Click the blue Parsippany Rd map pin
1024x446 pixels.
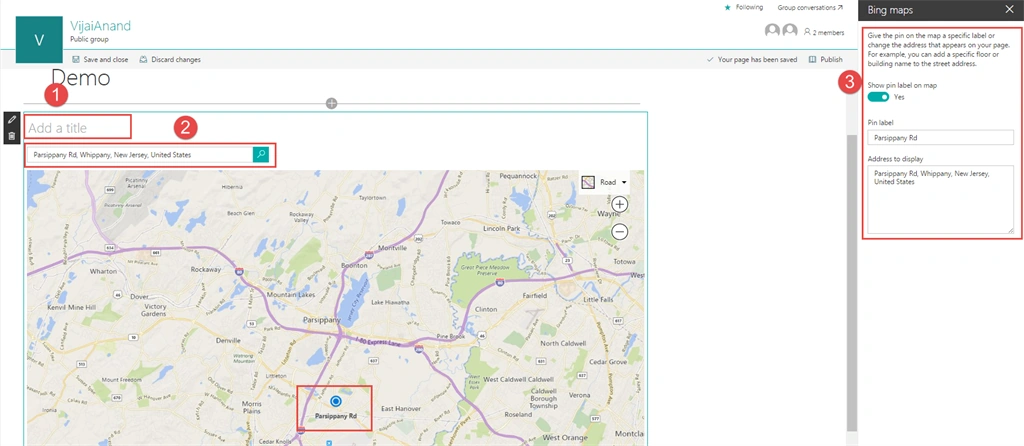pos(336,401)
